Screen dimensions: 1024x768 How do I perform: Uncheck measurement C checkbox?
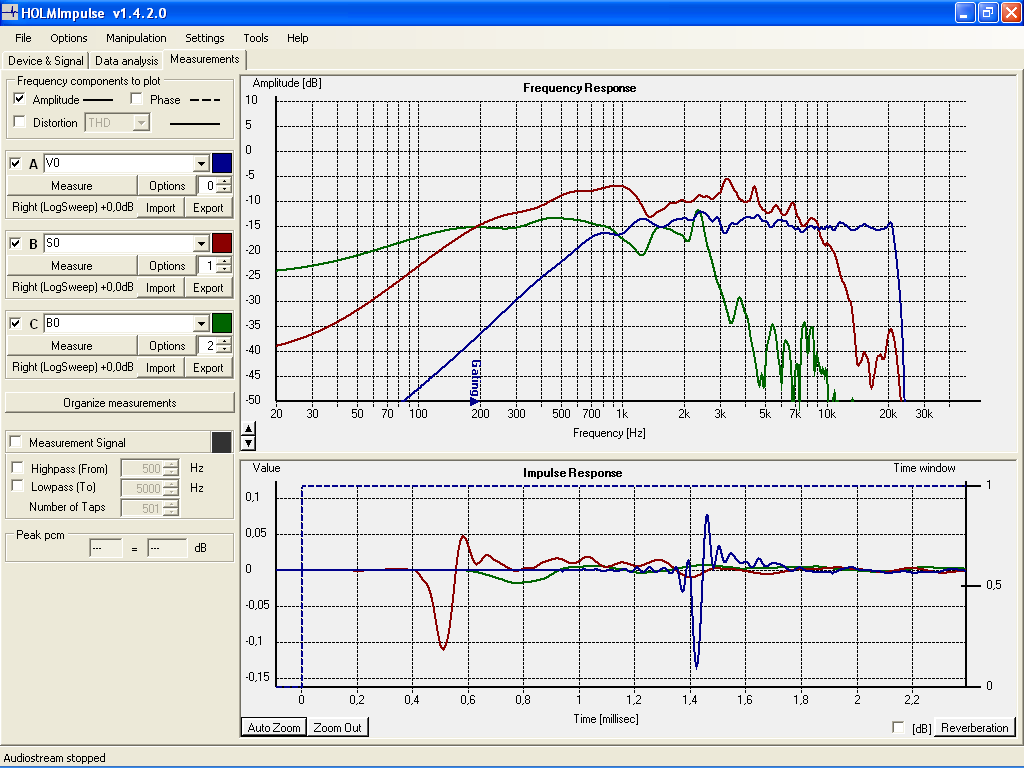(x=15, y=323)
